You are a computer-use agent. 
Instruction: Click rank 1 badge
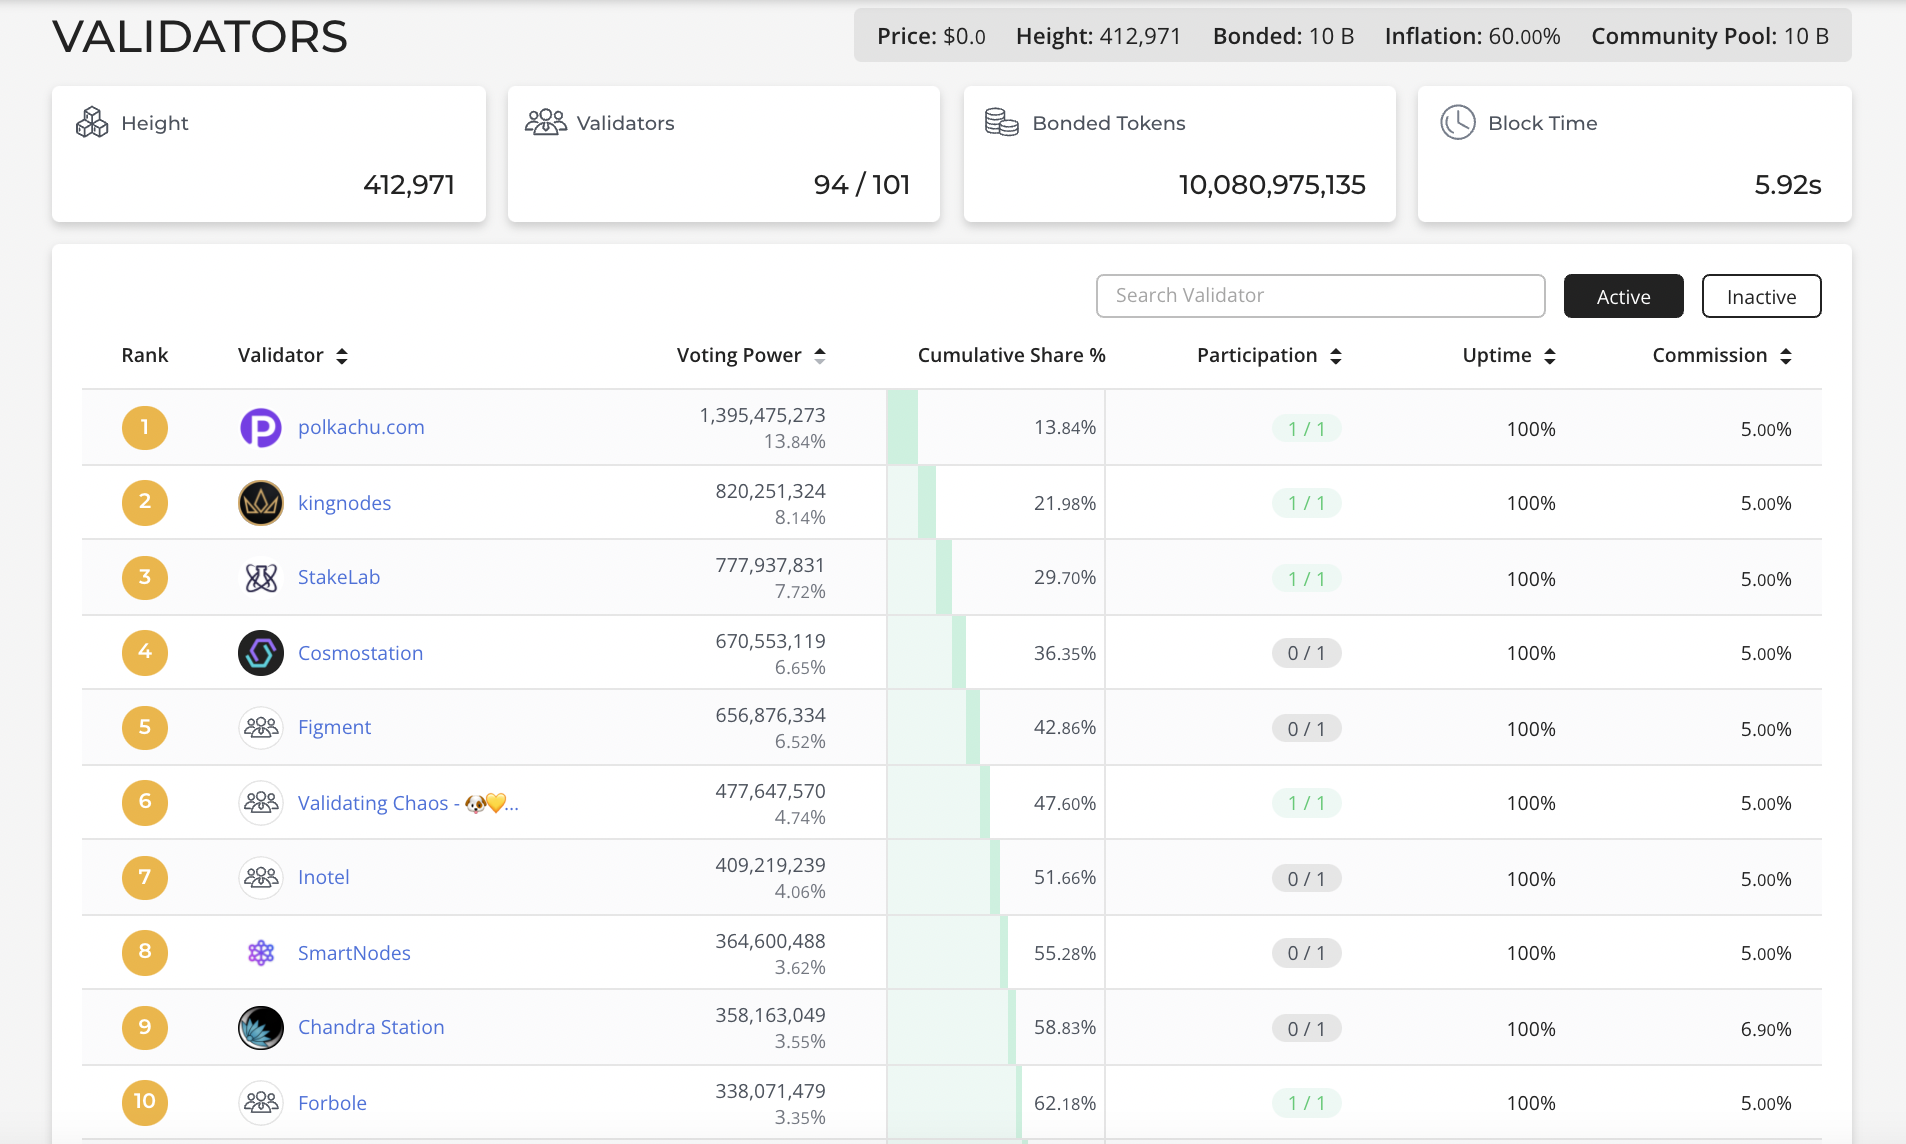[x=145, y=428]
